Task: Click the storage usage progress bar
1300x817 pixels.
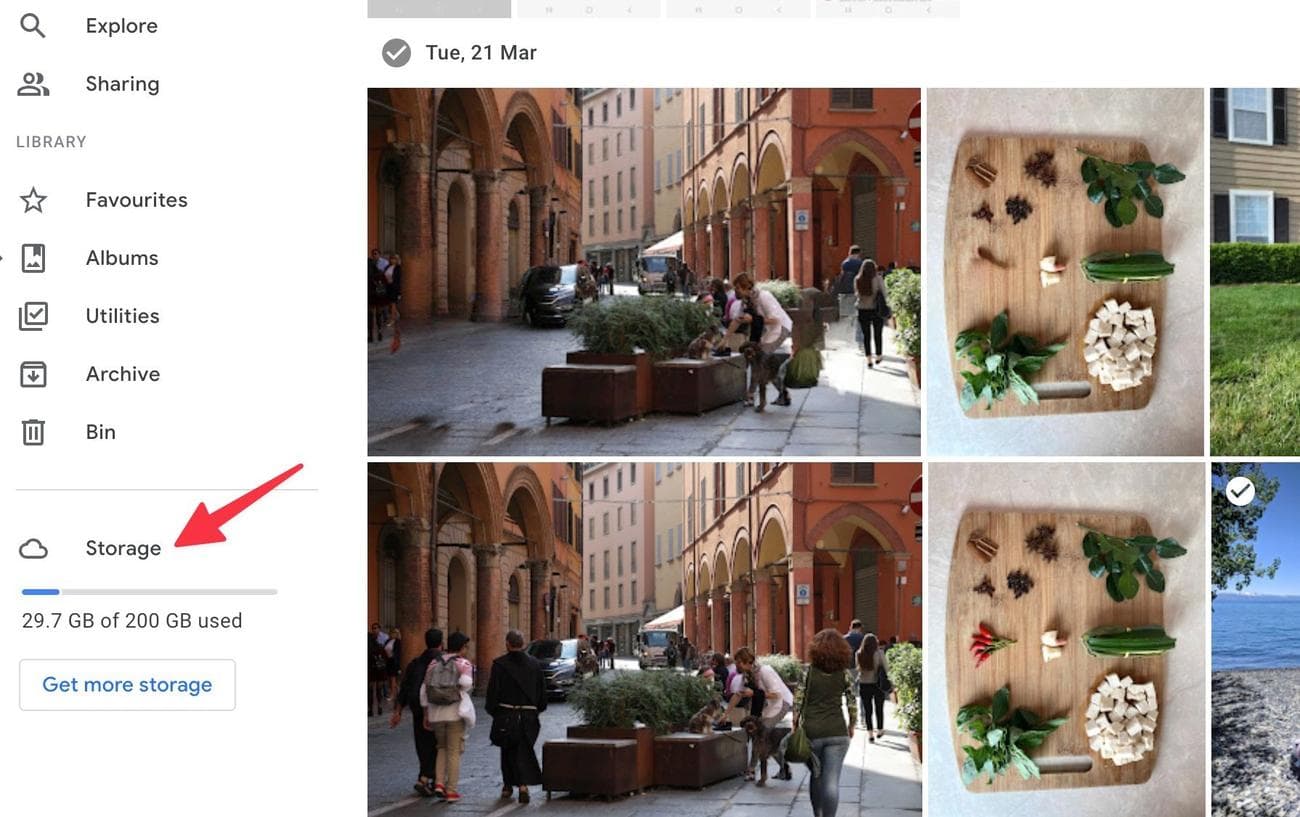Action: click(x=149, y=592)
